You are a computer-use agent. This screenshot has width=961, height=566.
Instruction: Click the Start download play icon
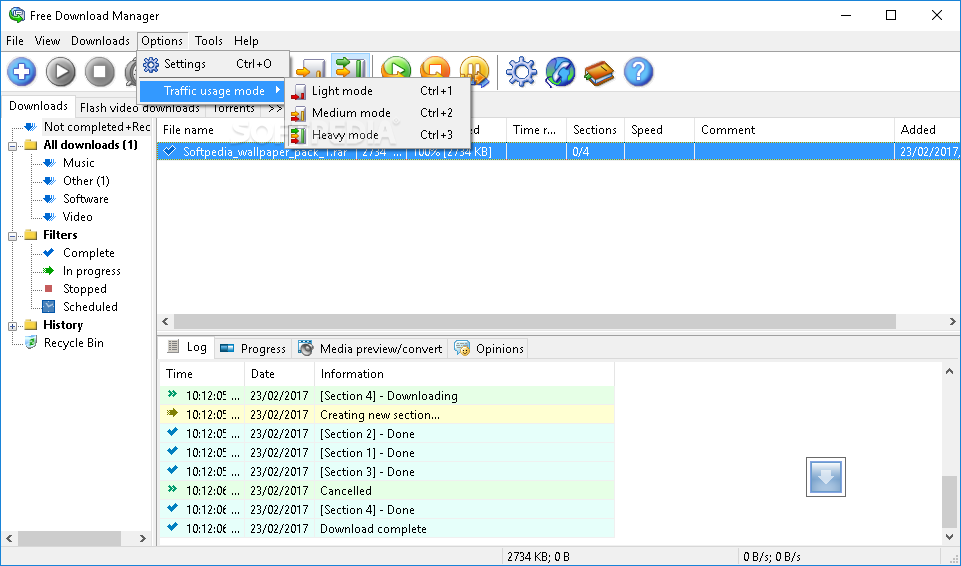point(61,72)
